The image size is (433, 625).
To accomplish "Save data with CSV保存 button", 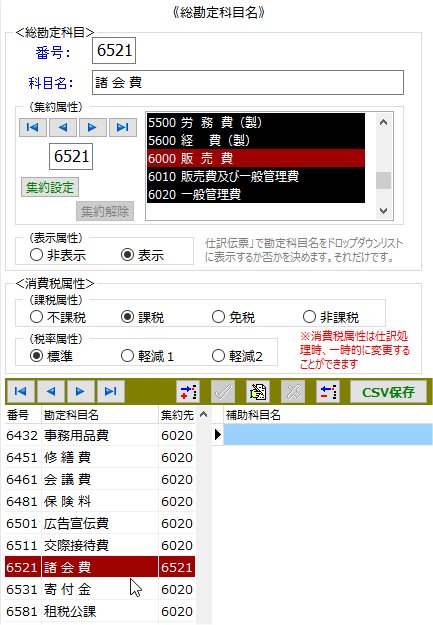I will coord(388,392).
